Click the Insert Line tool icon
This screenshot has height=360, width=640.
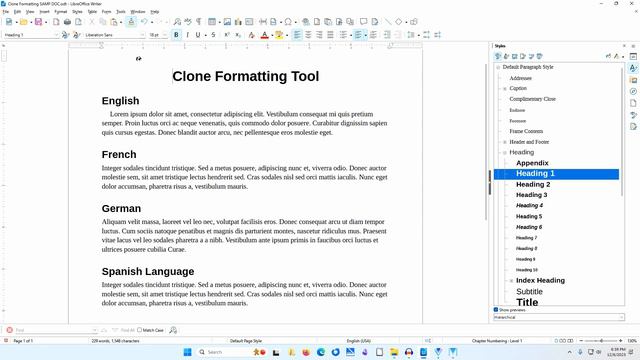388,22
